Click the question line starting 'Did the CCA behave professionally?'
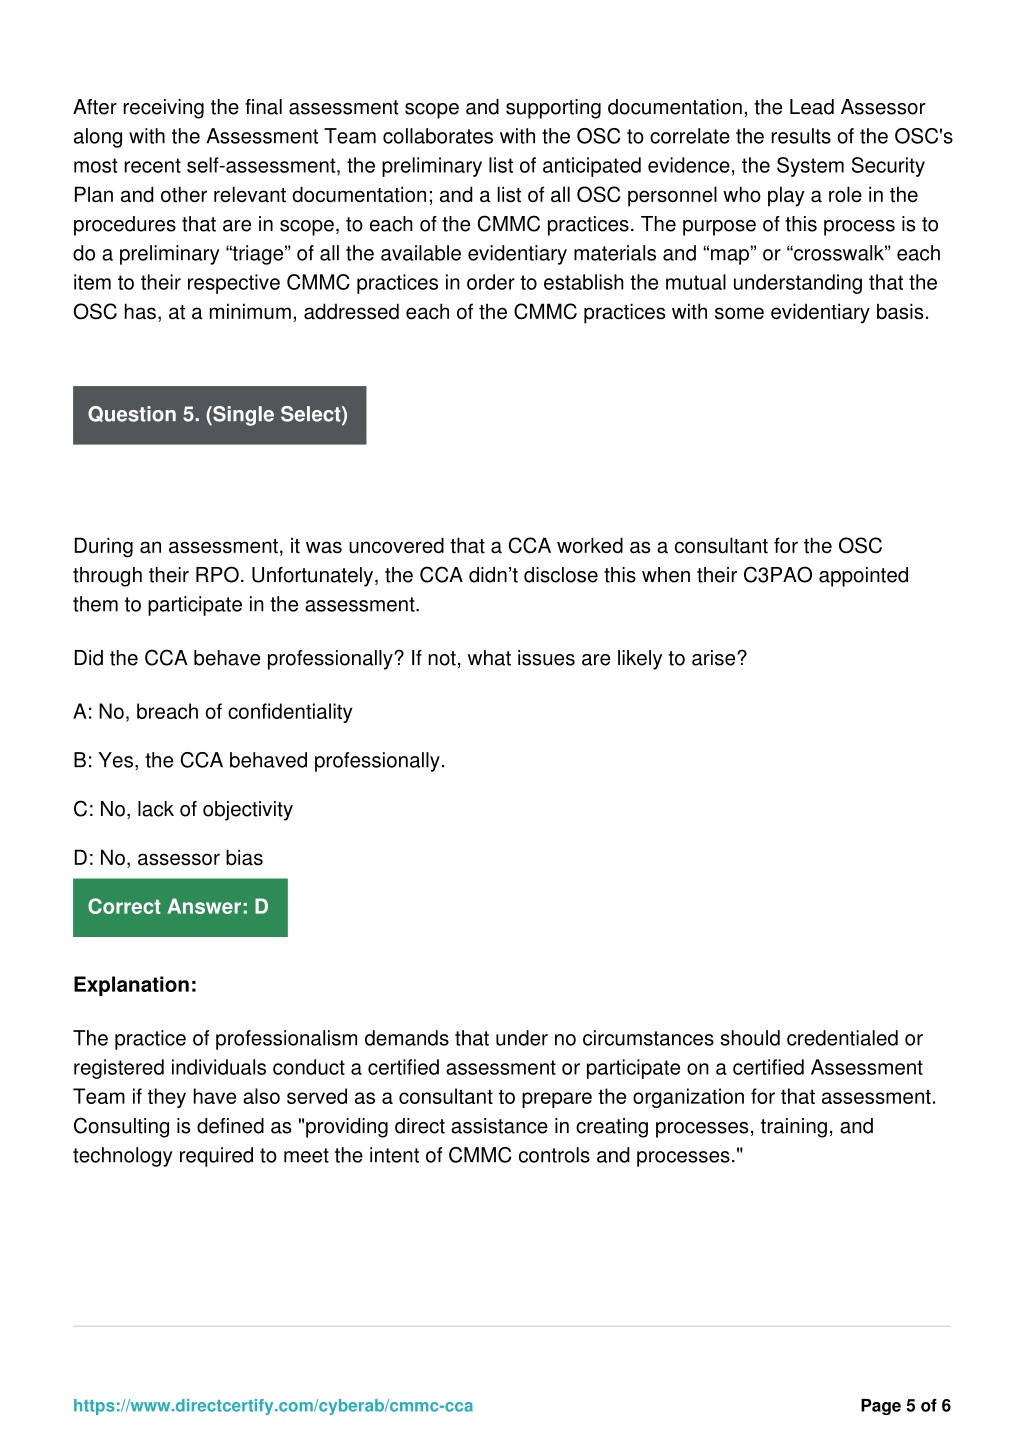The image size is (1024, 1448). 410,658
